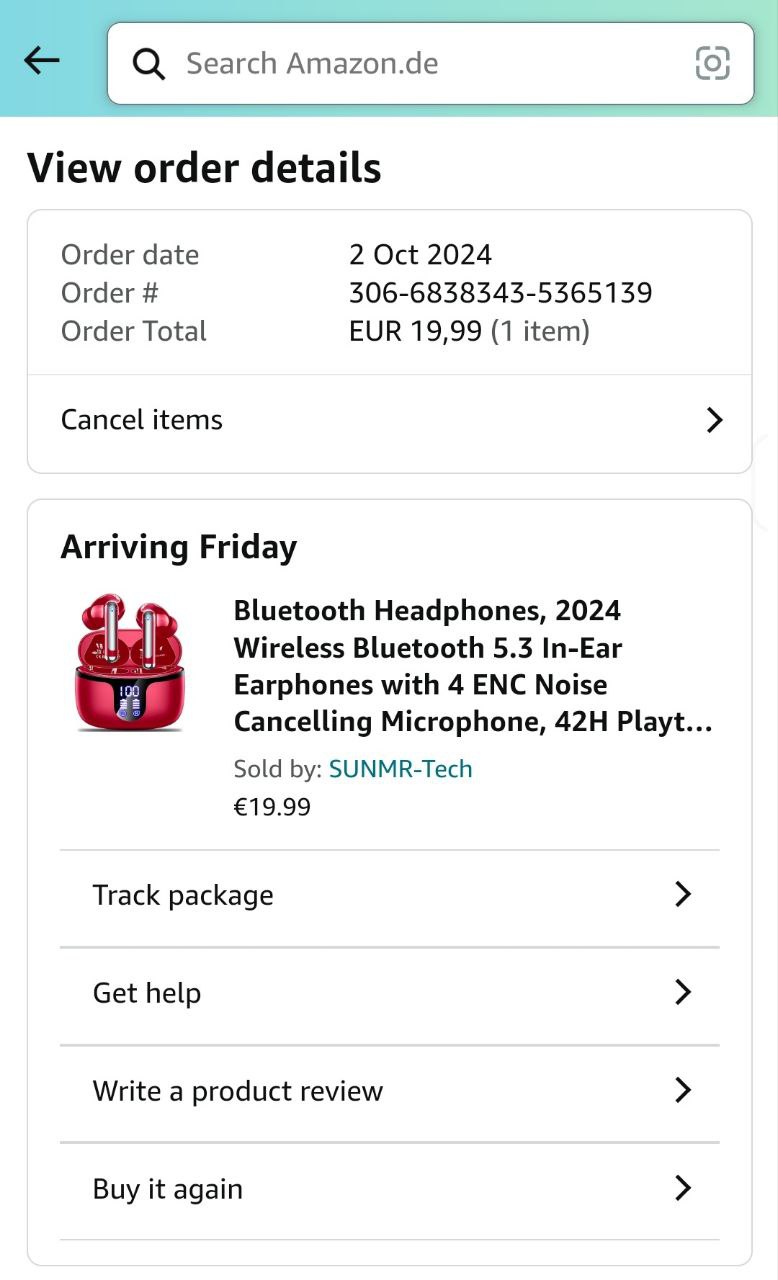Screen dimensions: 778x1280
Task: Open the Cancel items option
Action: click(x=142, y=420)
